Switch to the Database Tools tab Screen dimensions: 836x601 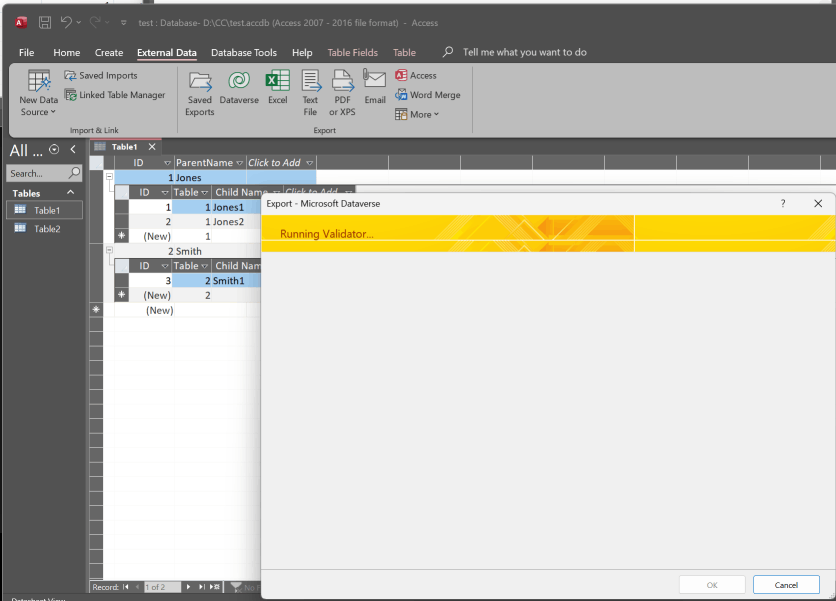point(244,52)
